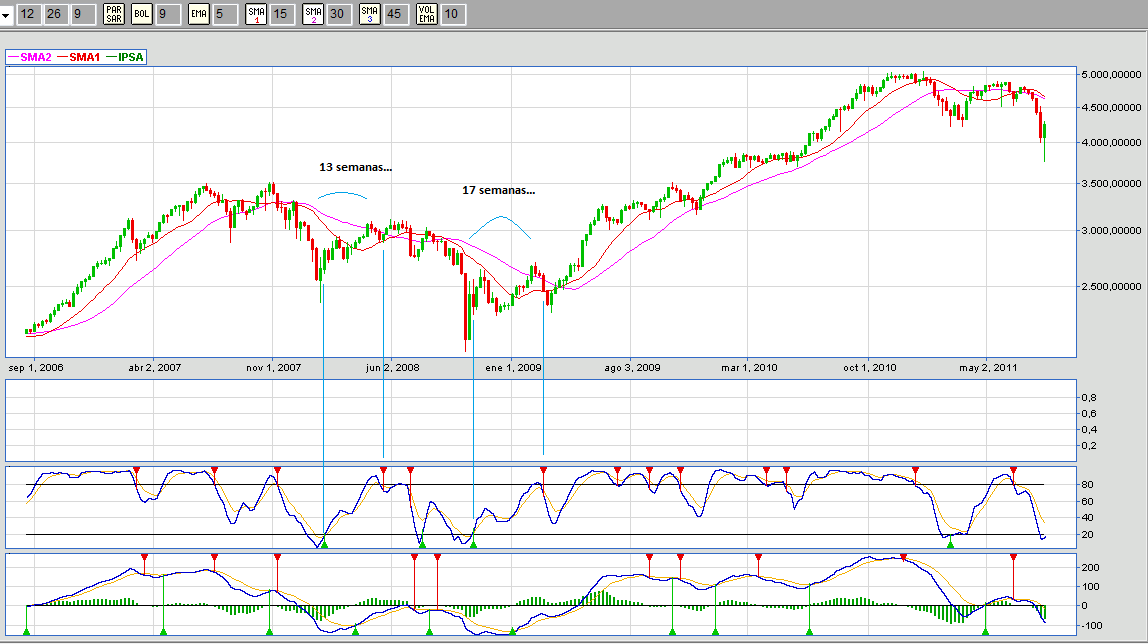
Task: Toggle the SMA 2 moving average
Action: click(313, 14)
